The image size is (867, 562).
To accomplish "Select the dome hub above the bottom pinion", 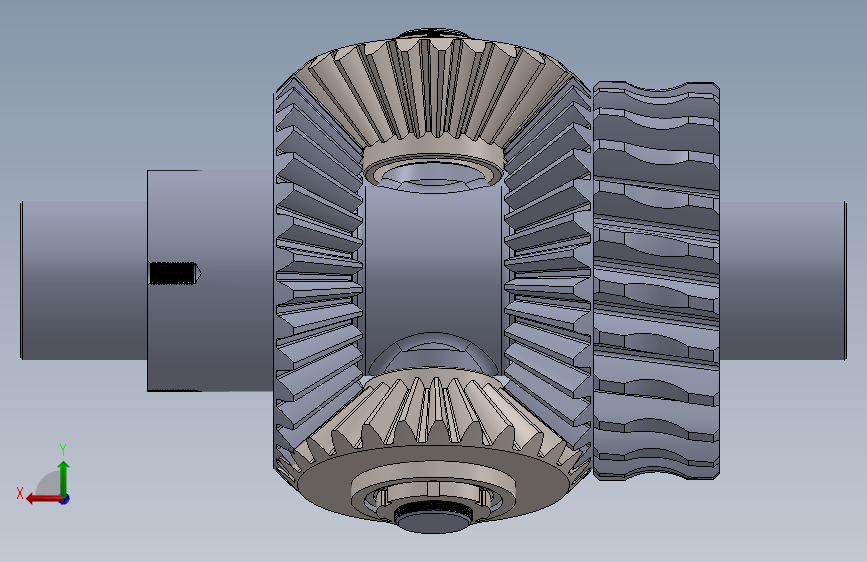I will point(433,353).
